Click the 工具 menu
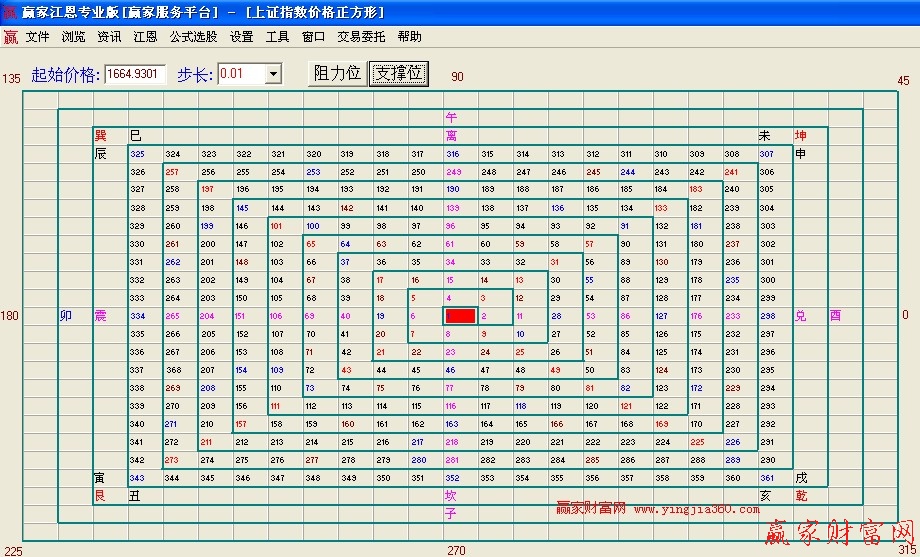This screenshot has width=920, height=557. [x=277, y=37]
